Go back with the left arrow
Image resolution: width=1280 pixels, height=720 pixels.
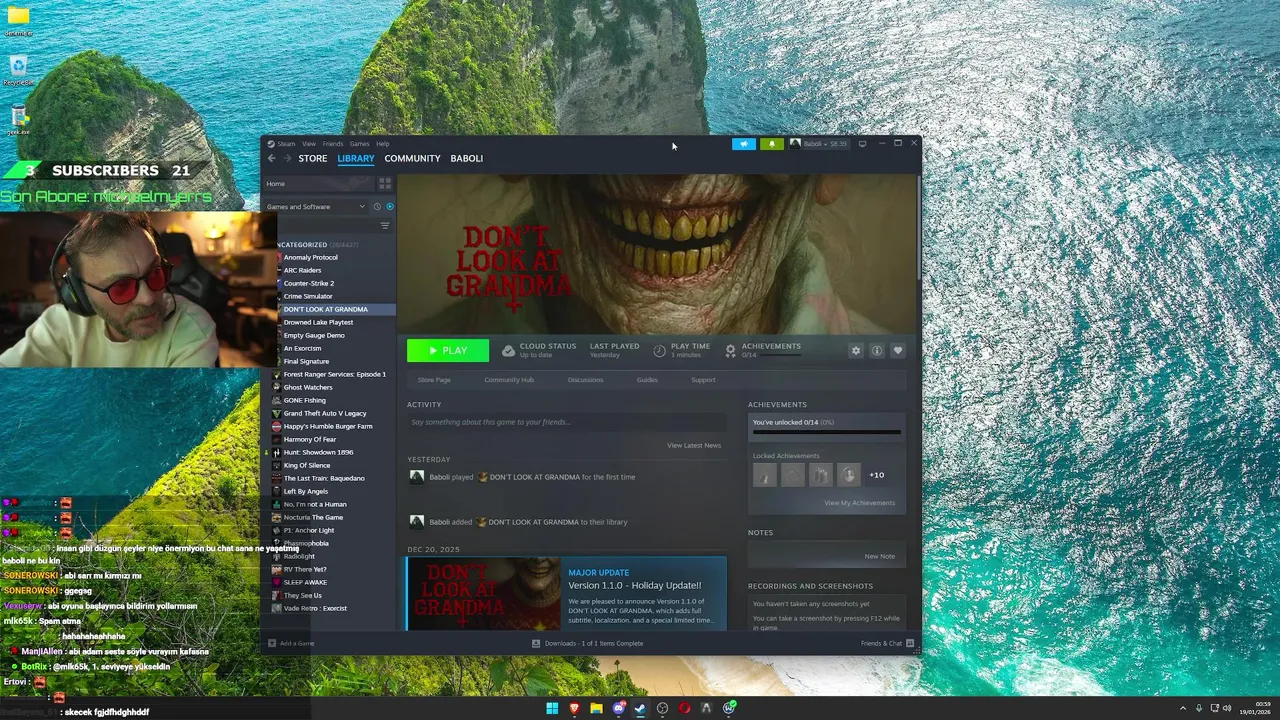point(271,158)
